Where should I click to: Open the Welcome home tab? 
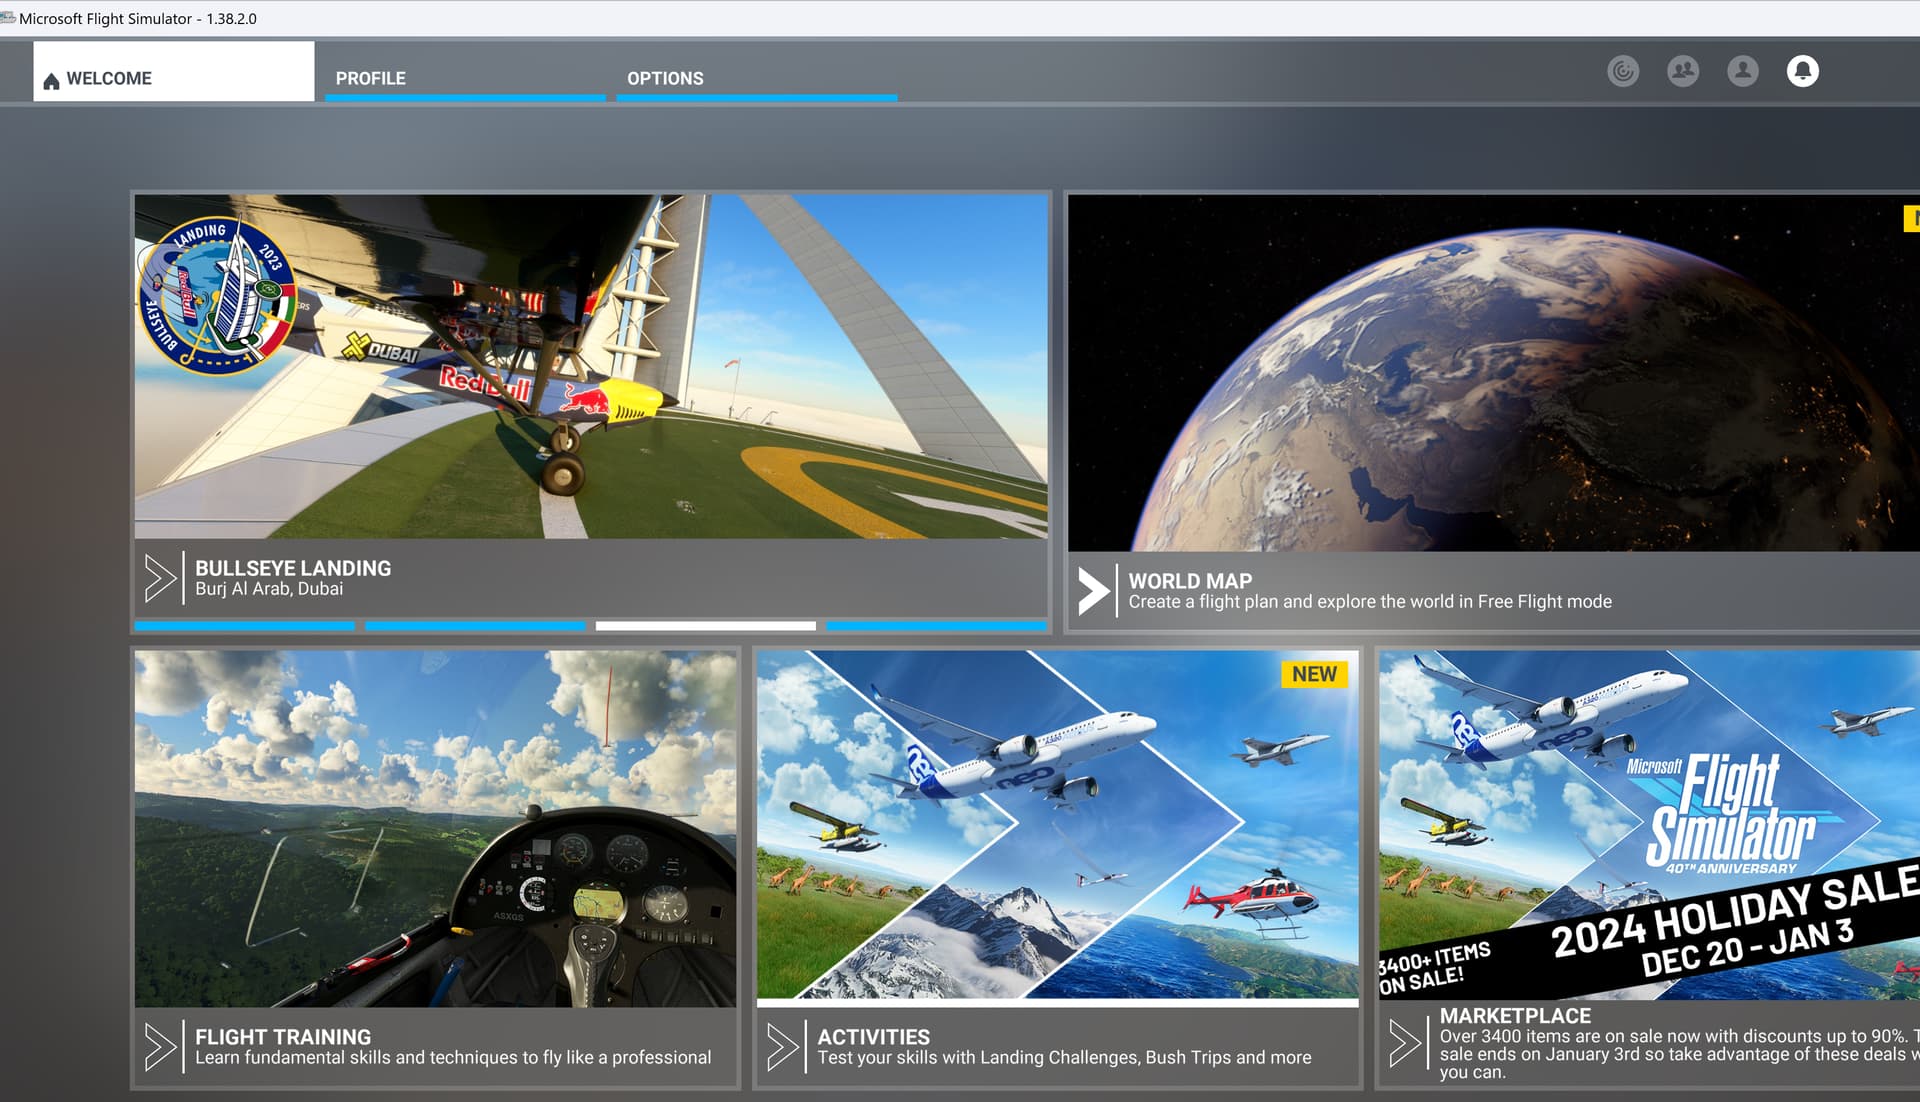(173, 72)
